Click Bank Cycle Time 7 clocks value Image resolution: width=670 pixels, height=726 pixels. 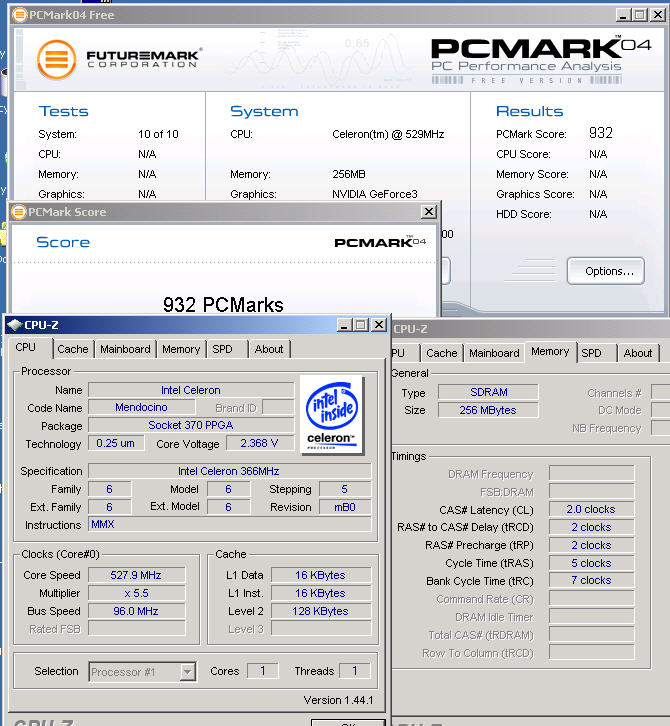[591, 580]
